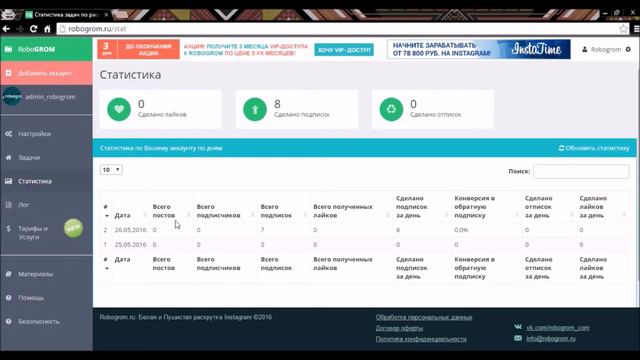This screenshot has height=360, width=640.
Task: Click the Сделано подписок stat card
Action: pos(297,109)
